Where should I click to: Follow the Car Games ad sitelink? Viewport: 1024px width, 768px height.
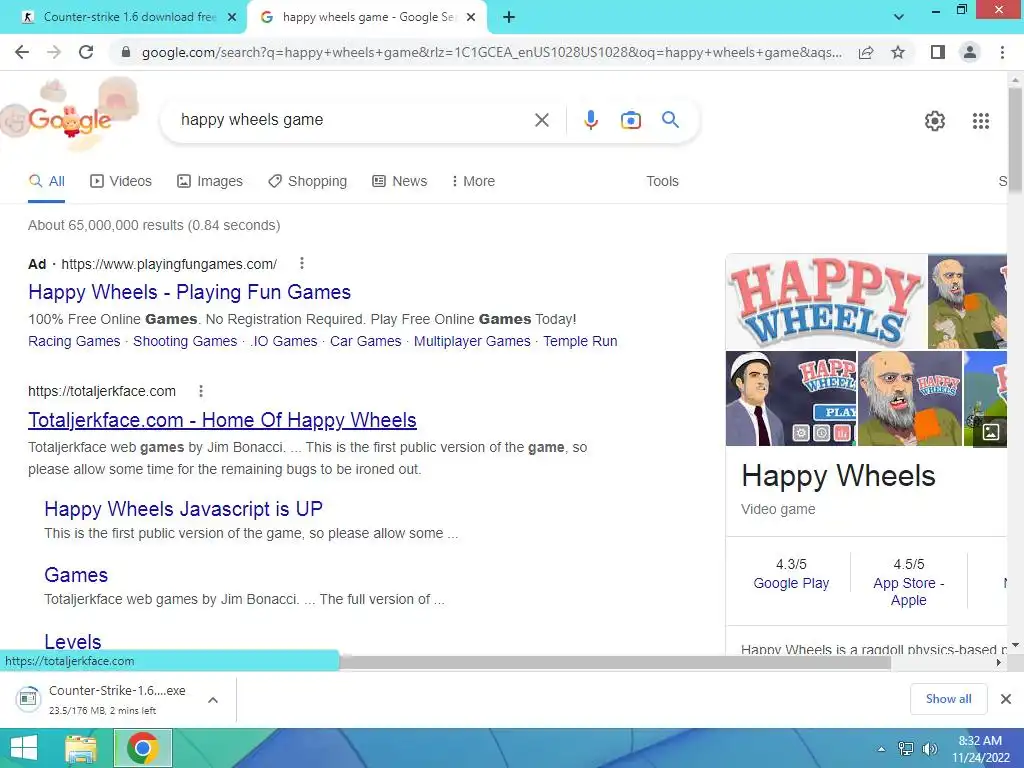(x=366, y=341)
